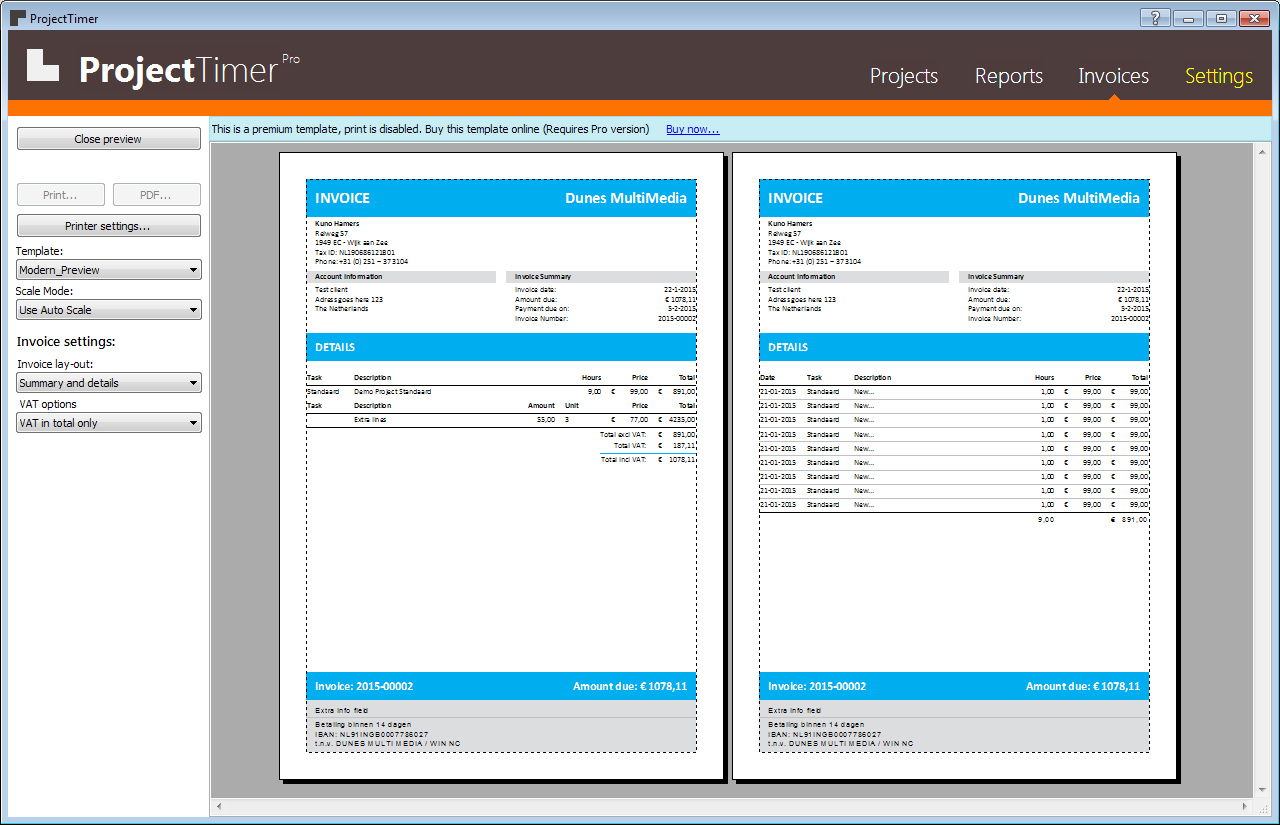The width and height of the screenshot is (1280, 825).
Task: Click the right arrow of the horizontal scrollbar
Action: coord(1246,806)
